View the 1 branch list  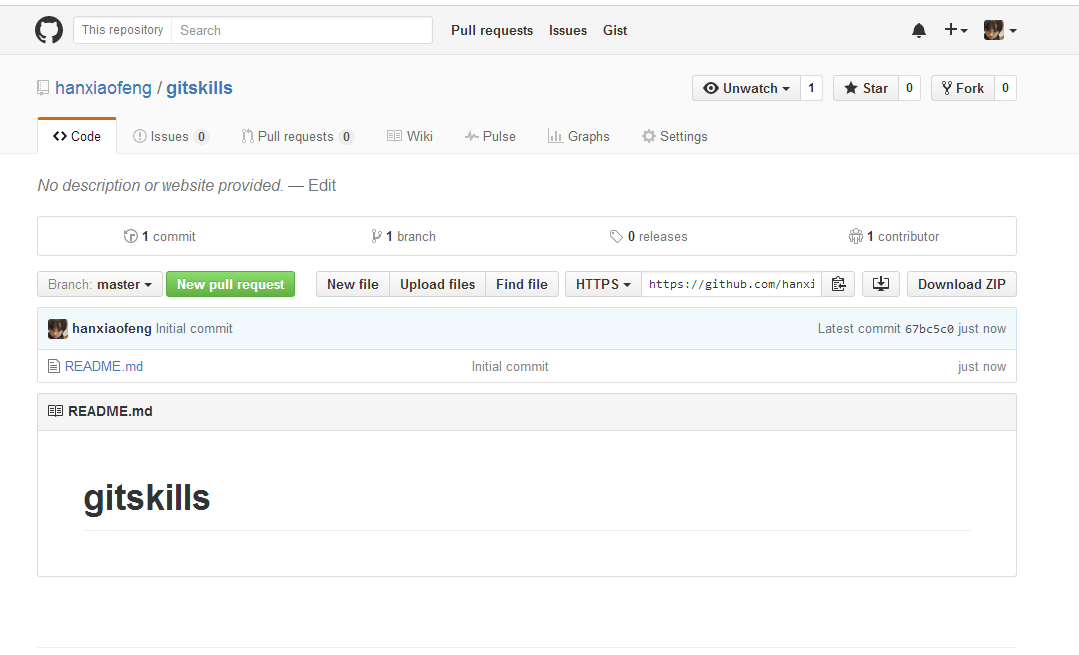point(403,237)
